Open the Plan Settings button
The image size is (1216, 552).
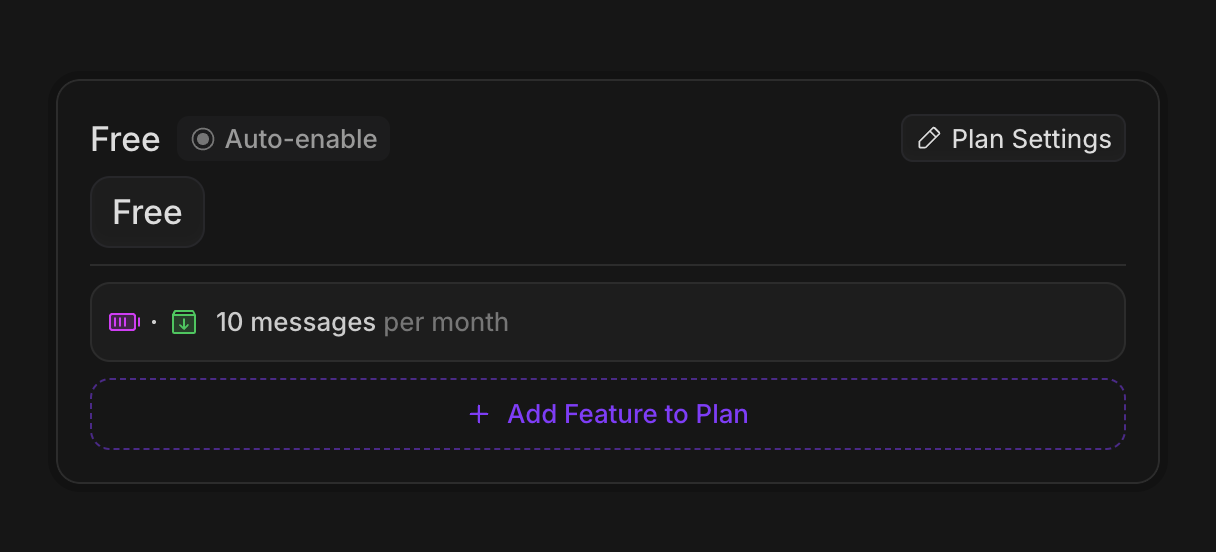coord(1013,139)
